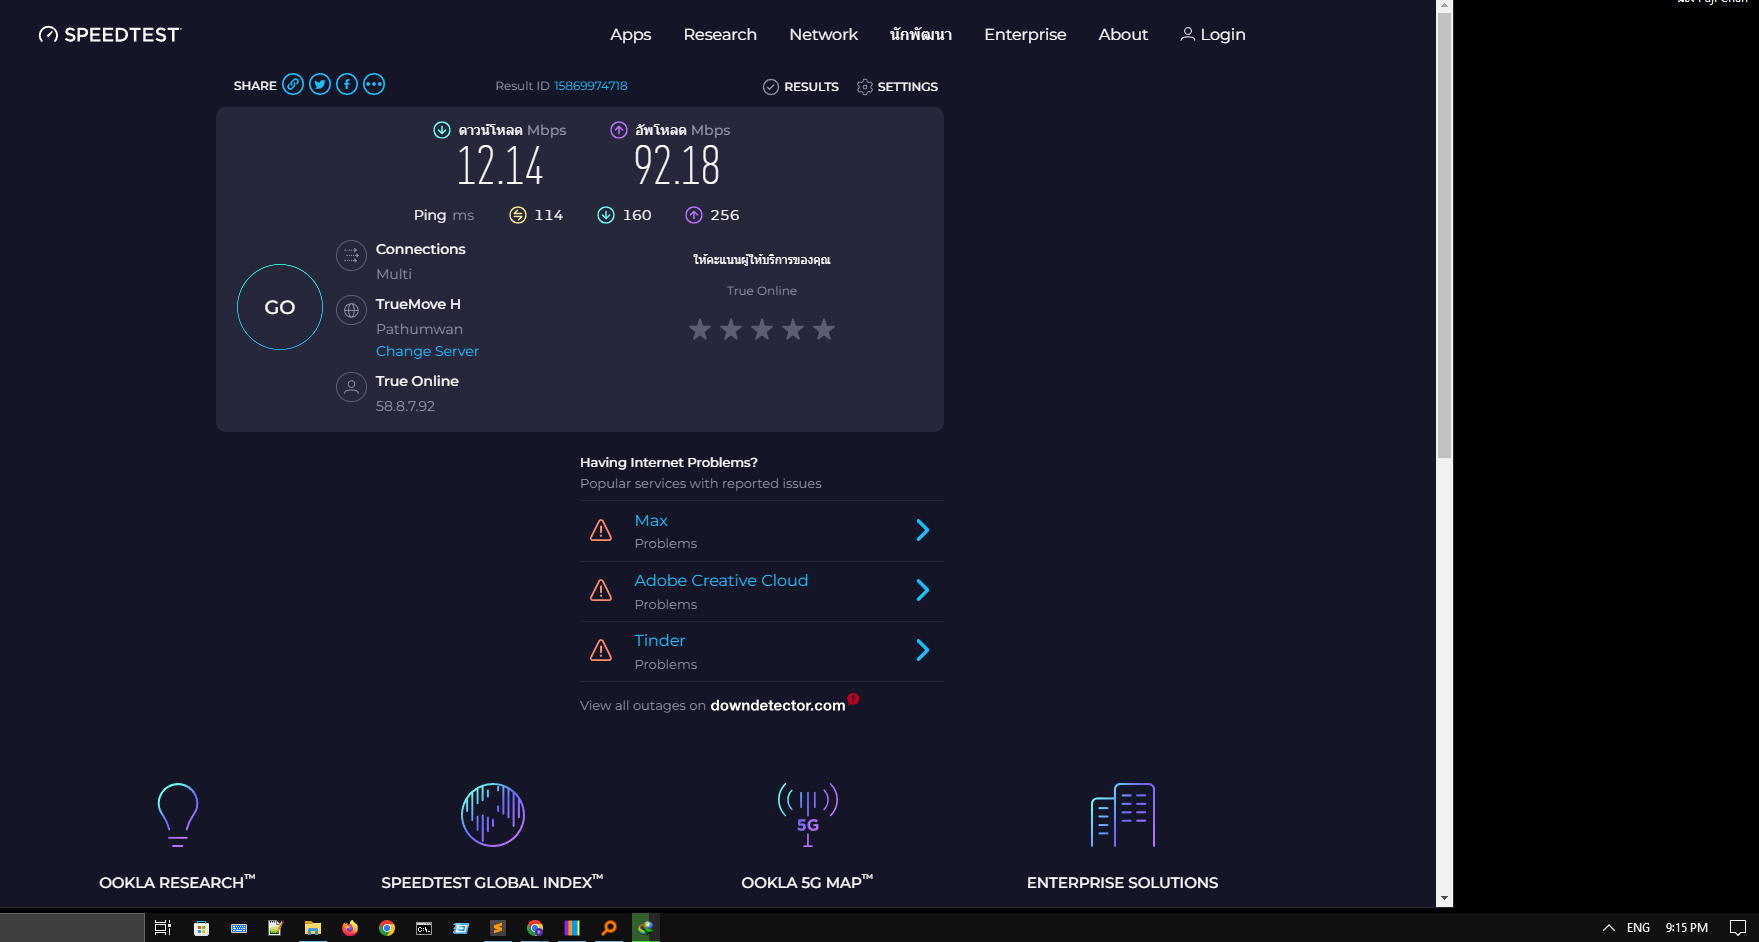Click the Adobe Creative Cloud warning icon
The image size is (1759, 942).
601,591
